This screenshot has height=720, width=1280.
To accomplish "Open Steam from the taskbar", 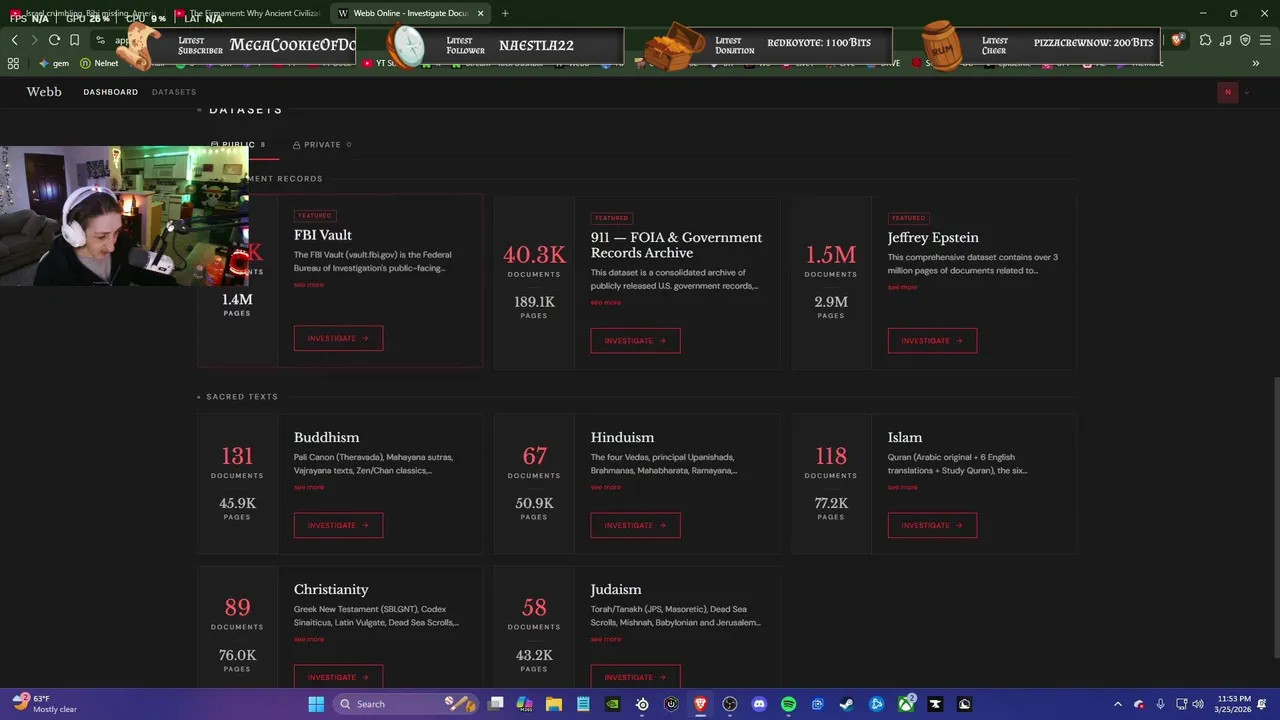I will (x=846, y=704).
